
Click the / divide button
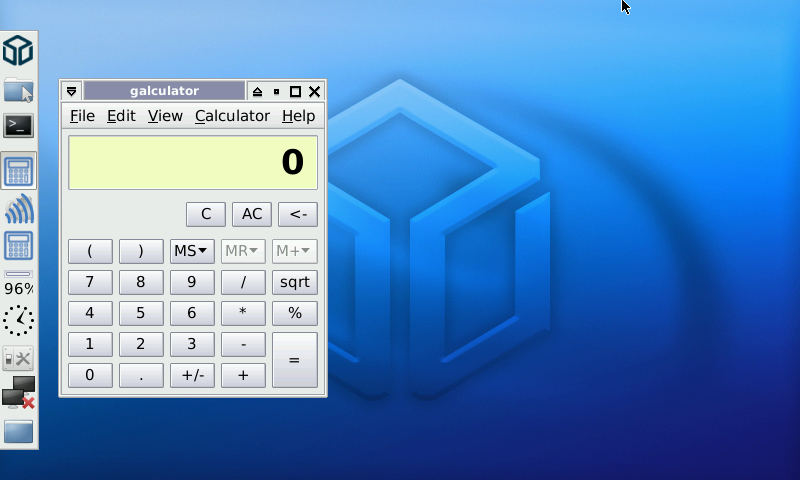243,282
